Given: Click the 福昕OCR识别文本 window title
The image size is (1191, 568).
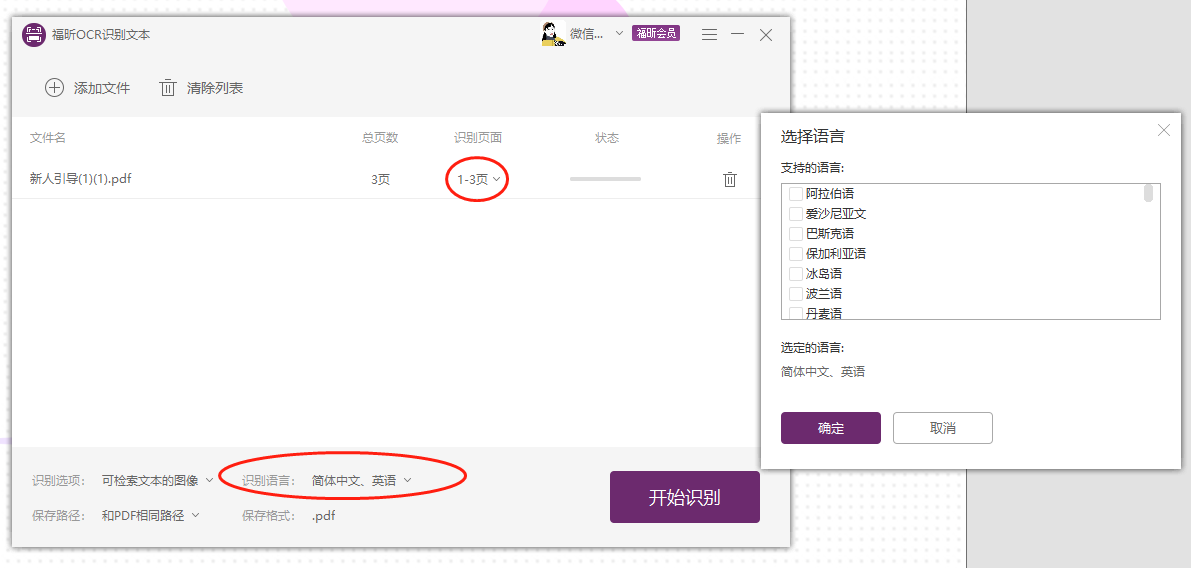Looking at the screenshot, I should 101,35.
